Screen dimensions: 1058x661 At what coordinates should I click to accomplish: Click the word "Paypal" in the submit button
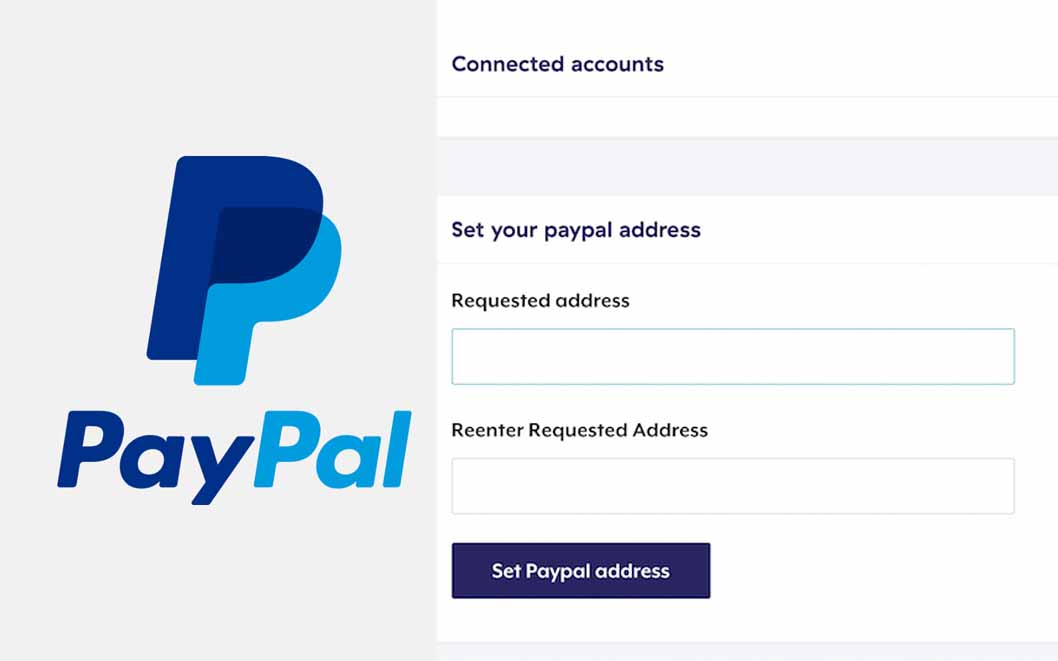tap(558, 571)
